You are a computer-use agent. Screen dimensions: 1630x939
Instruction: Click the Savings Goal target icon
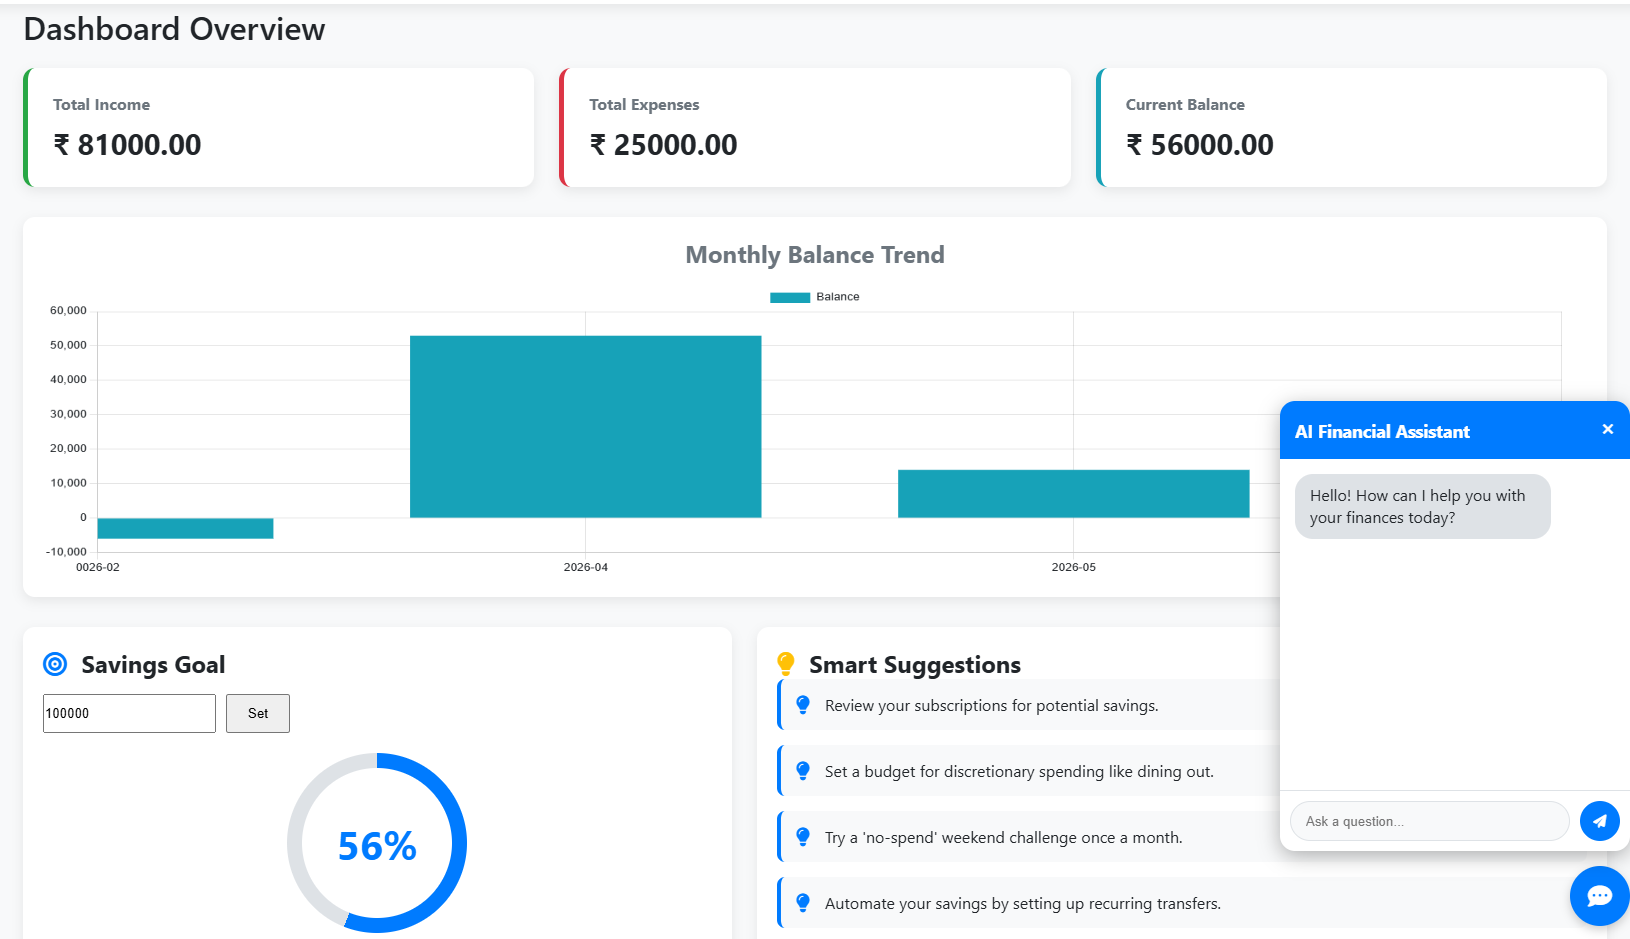pyautogui.click(x=55, y=664)
